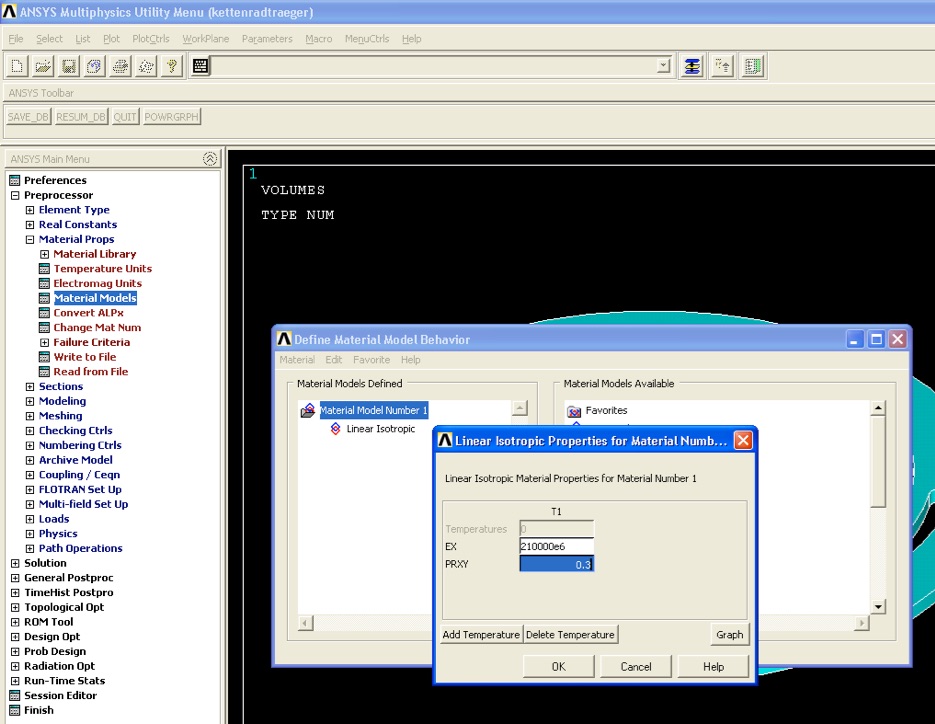Open the WorkPlane menu
This screenshot has height=724, width=935.
[x=206, y=39]
